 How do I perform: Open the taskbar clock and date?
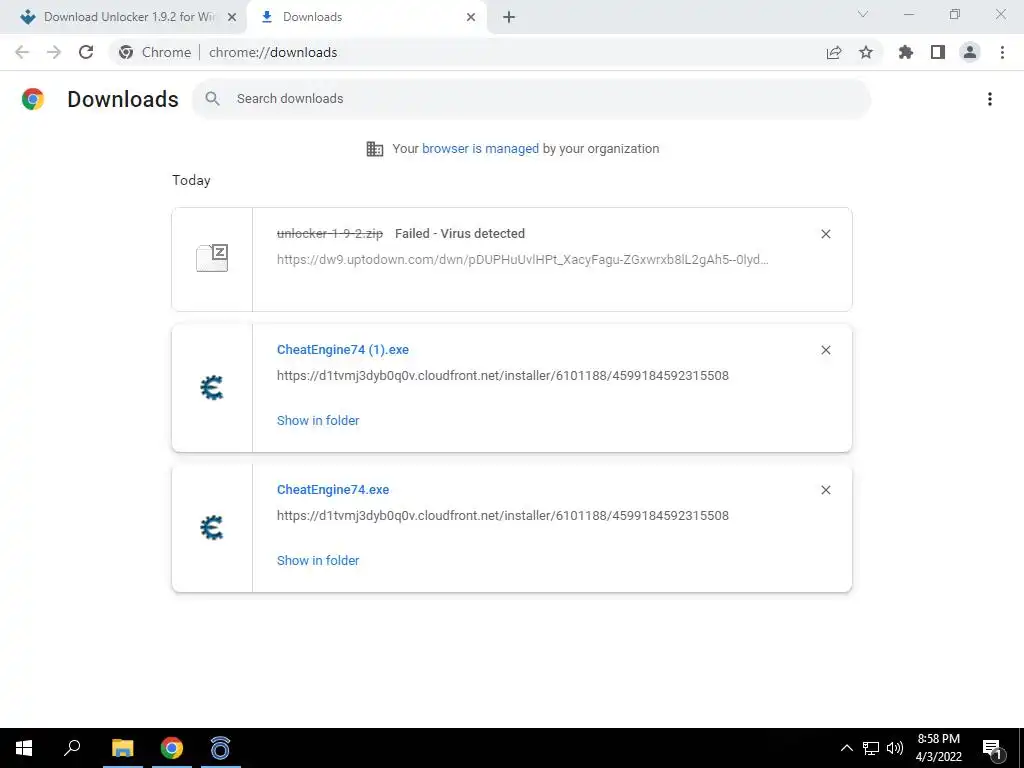[x=938, y=748]
